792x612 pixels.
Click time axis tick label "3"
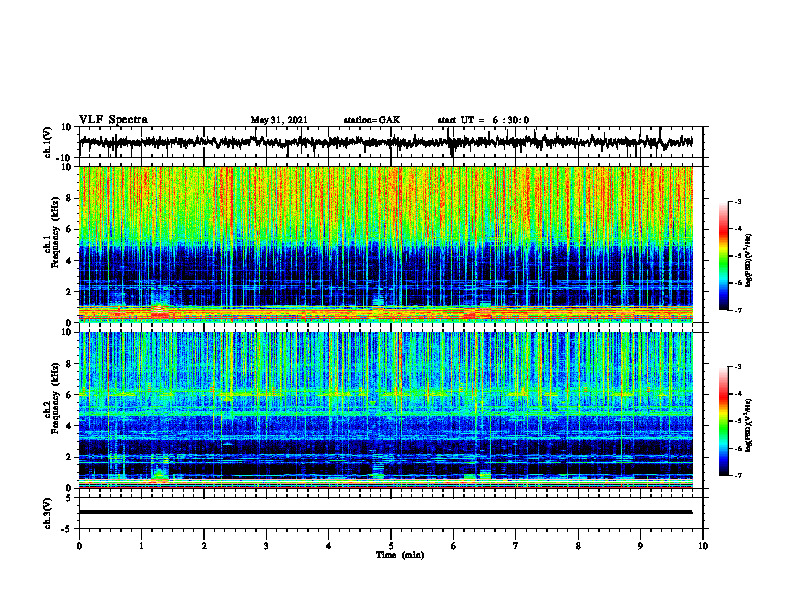[266, 546]
